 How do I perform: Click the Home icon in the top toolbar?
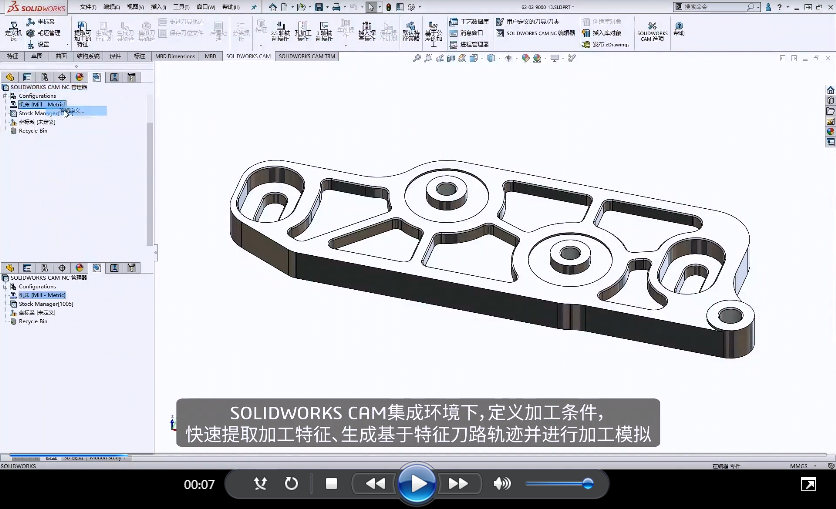click(273, 7)
